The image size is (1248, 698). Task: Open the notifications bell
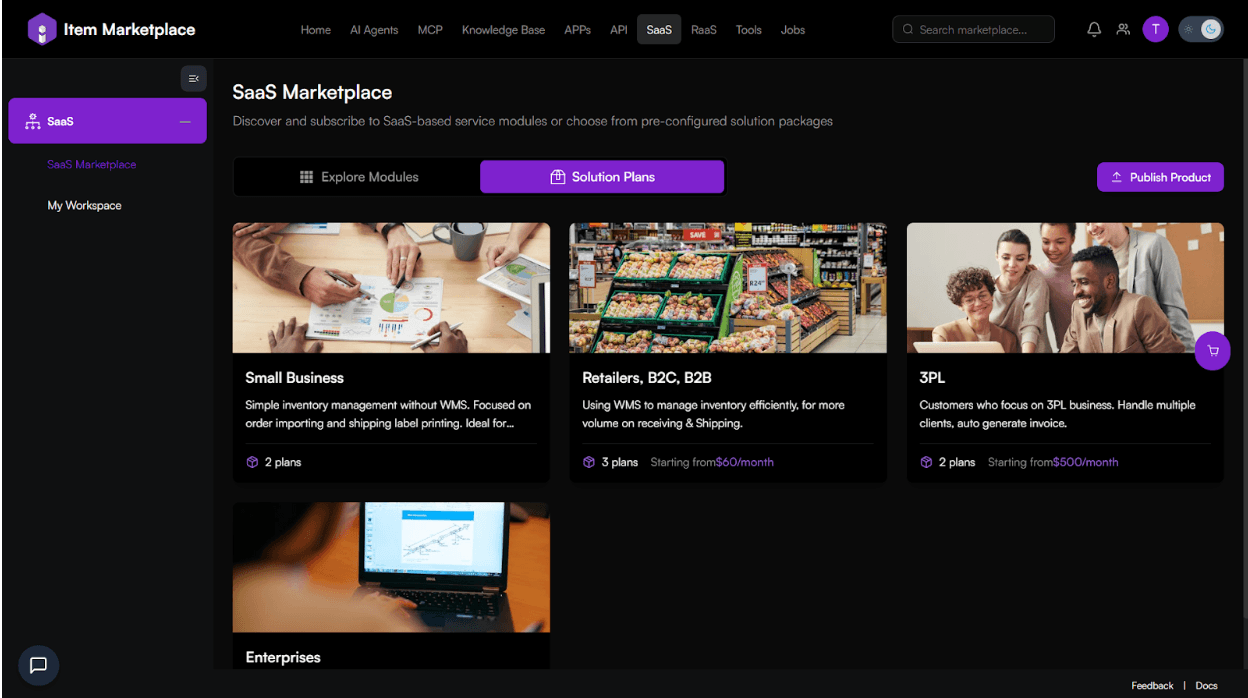click(x=1094, y=29)
